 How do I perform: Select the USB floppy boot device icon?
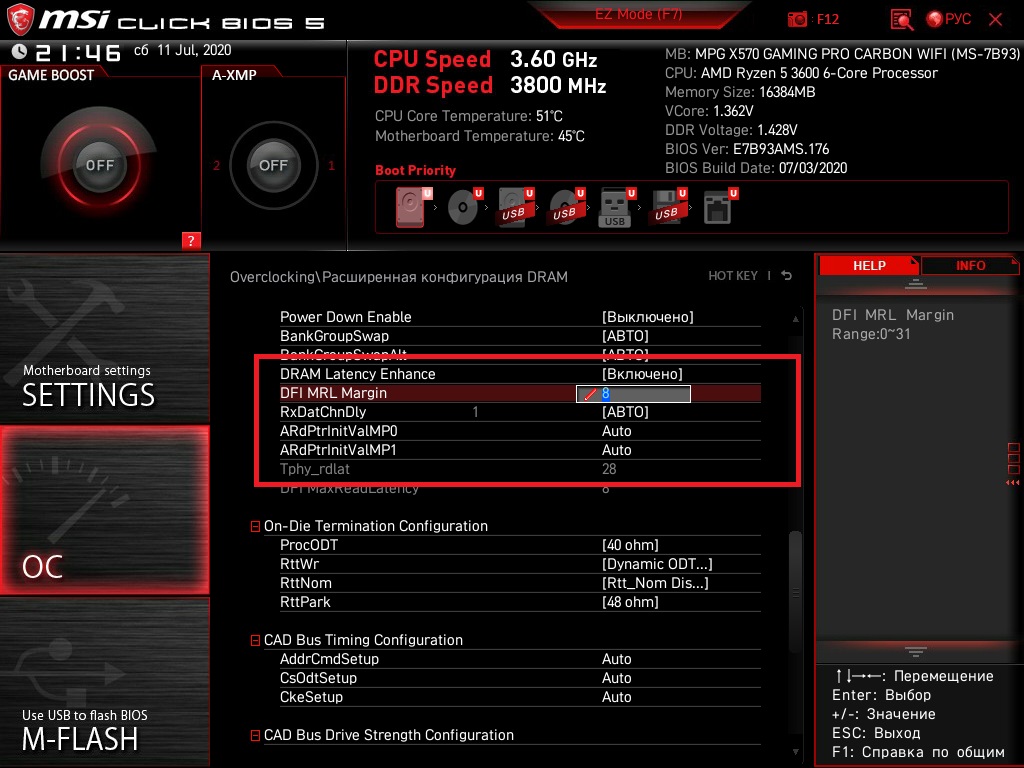668,208
